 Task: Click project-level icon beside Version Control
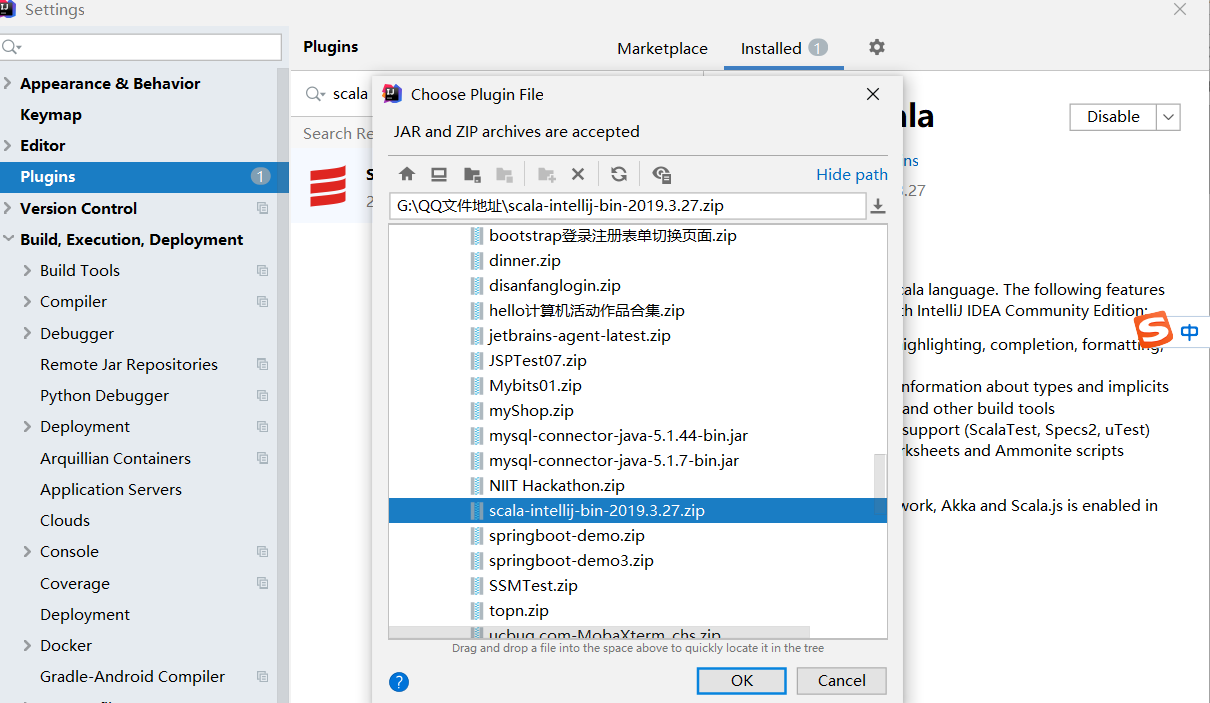click(263, 208)
